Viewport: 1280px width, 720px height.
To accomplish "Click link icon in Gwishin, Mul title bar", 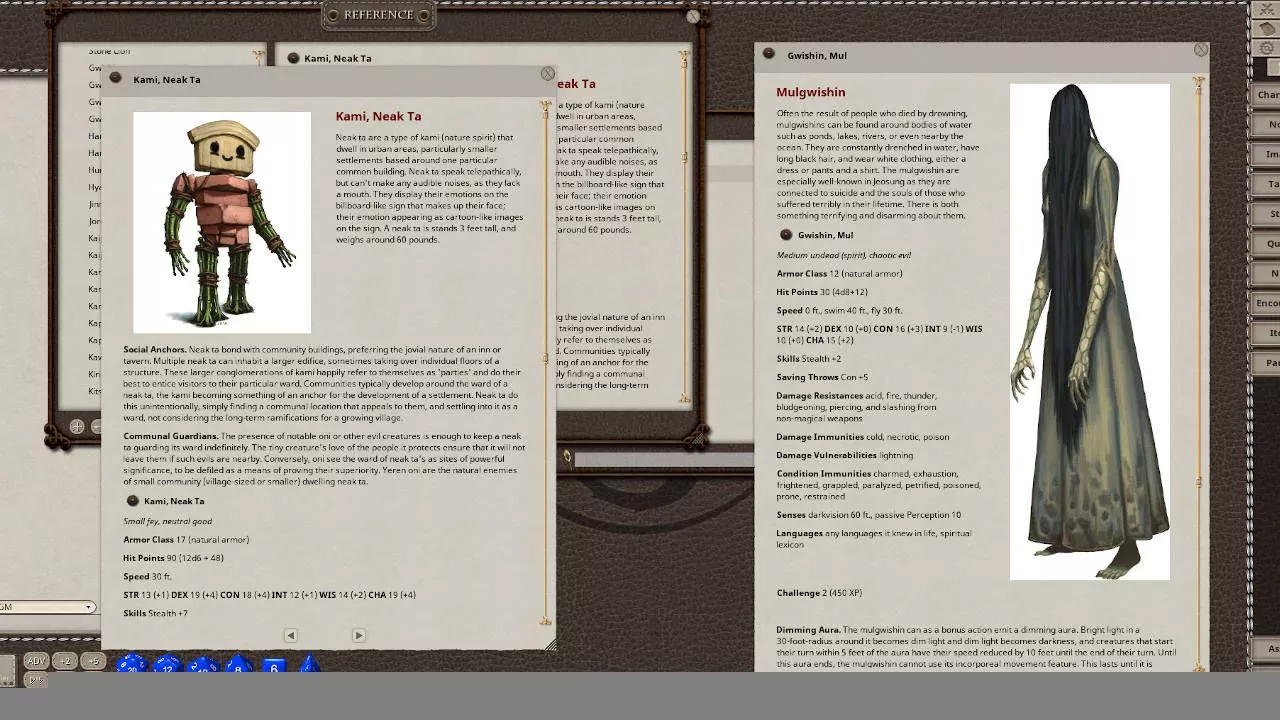I will coord(769,54).
